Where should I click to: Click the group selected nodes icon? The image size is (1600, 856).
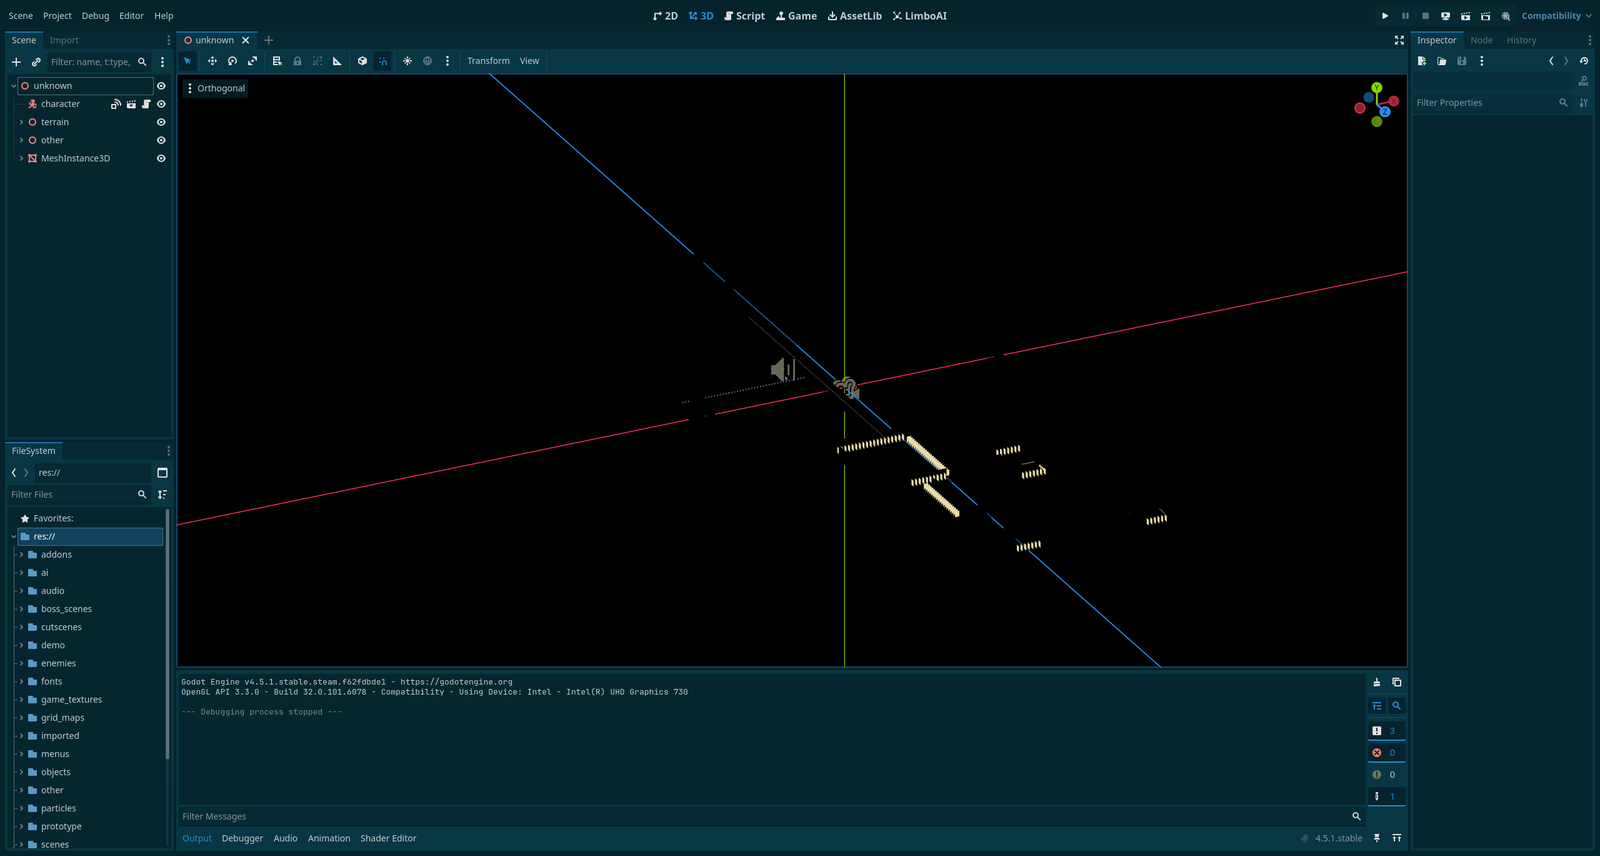click(317, 61)
